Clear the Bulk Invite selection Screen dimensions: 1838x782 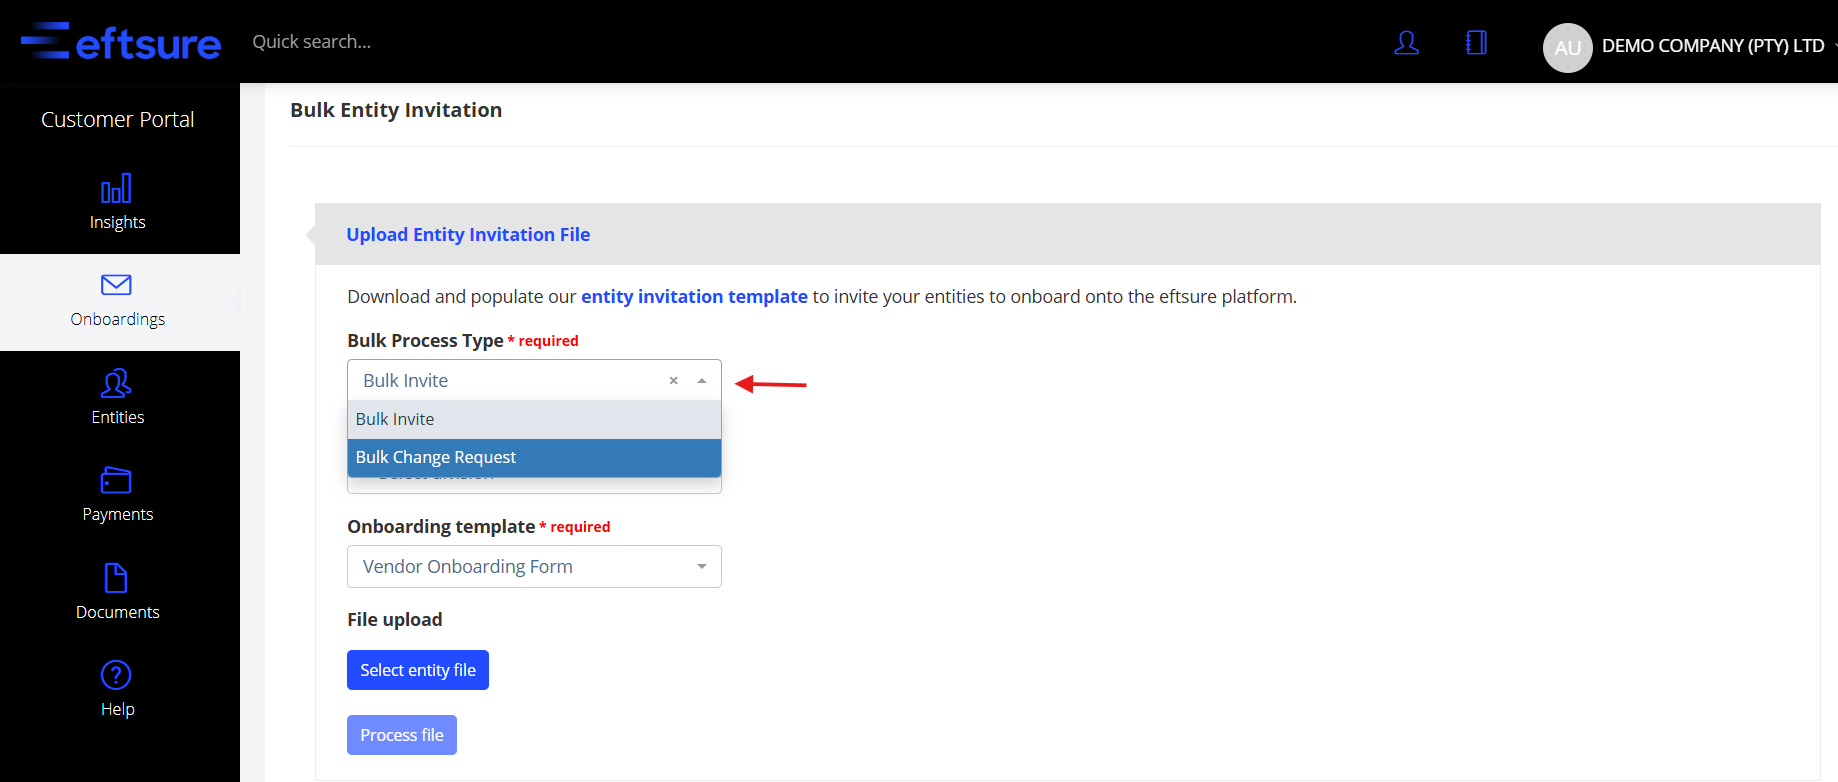674,381
